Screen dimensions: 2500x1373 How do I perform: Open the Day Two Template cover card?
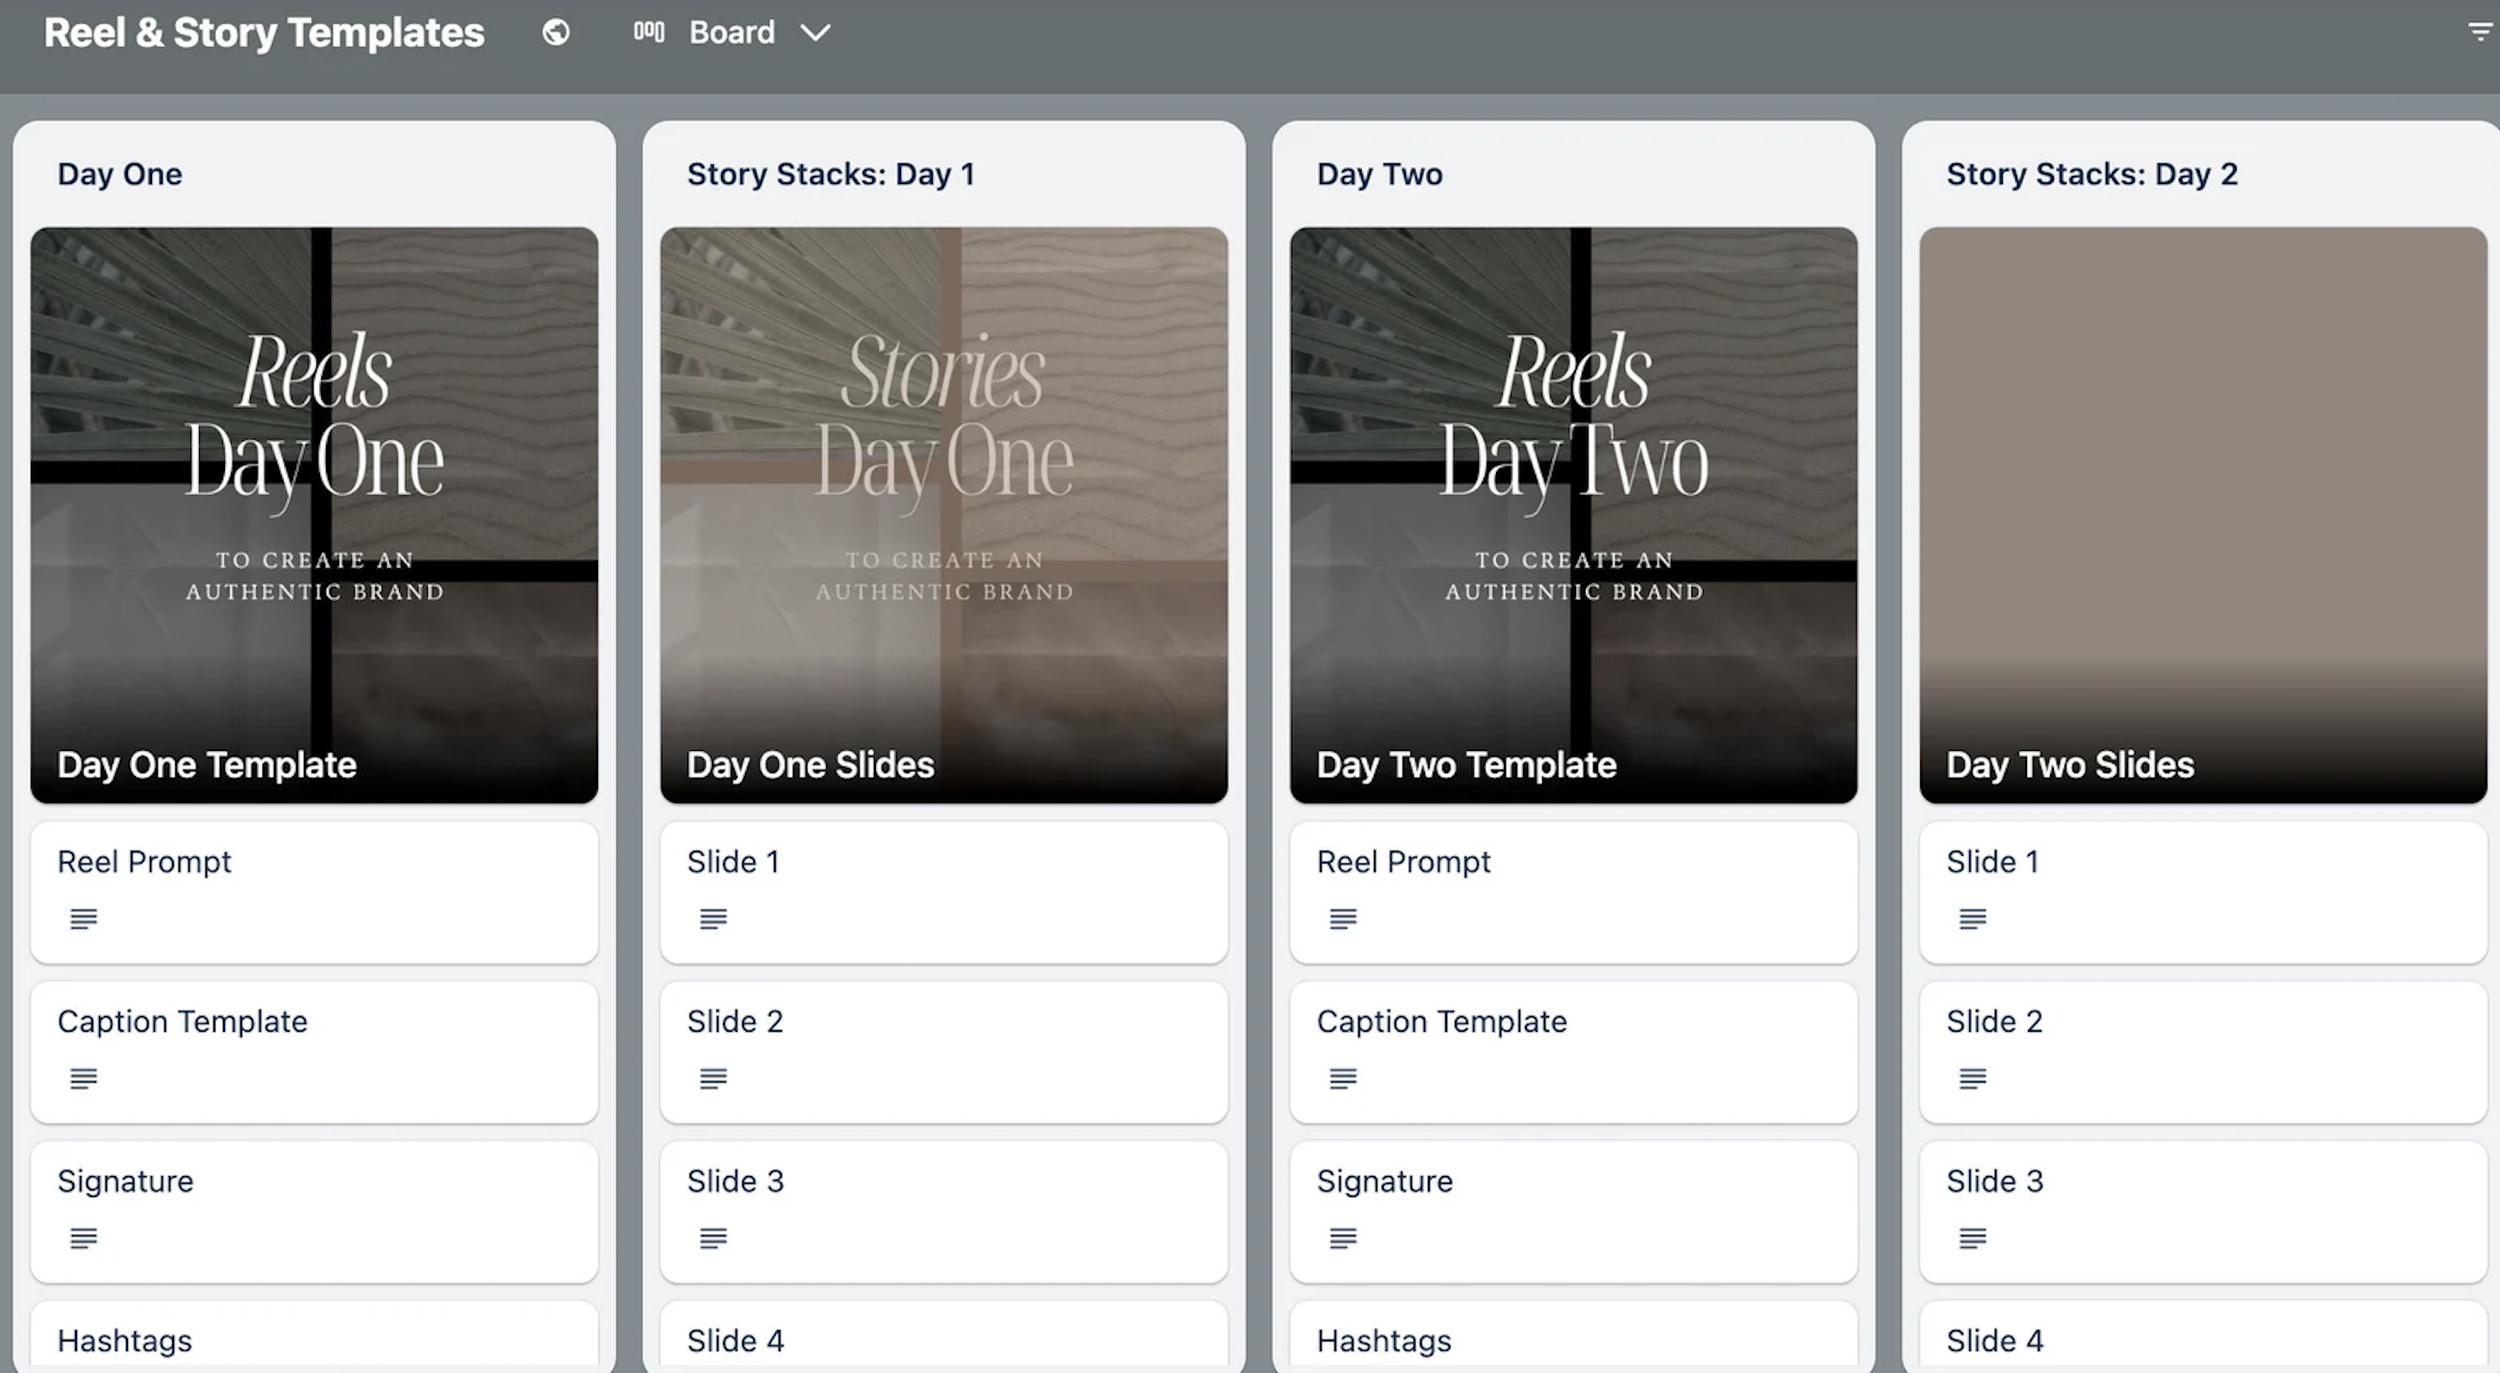point(1573,514)
